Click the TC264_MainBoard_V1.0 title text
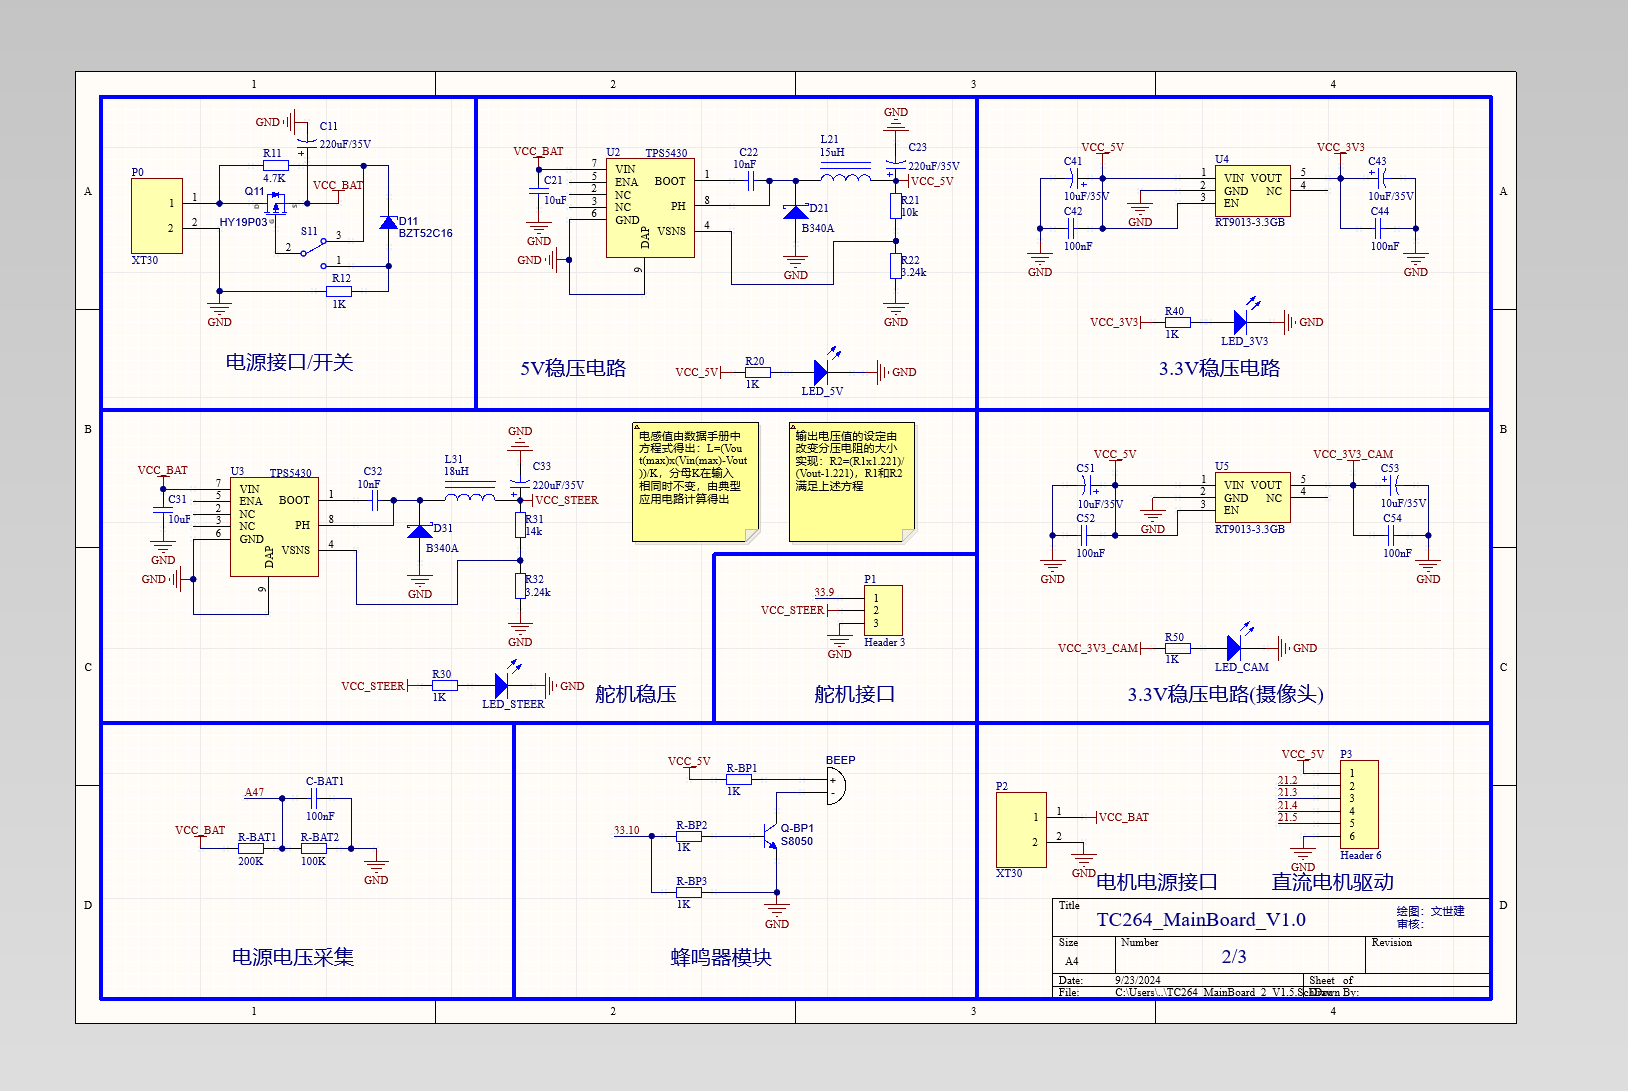 coord(1201,920)
